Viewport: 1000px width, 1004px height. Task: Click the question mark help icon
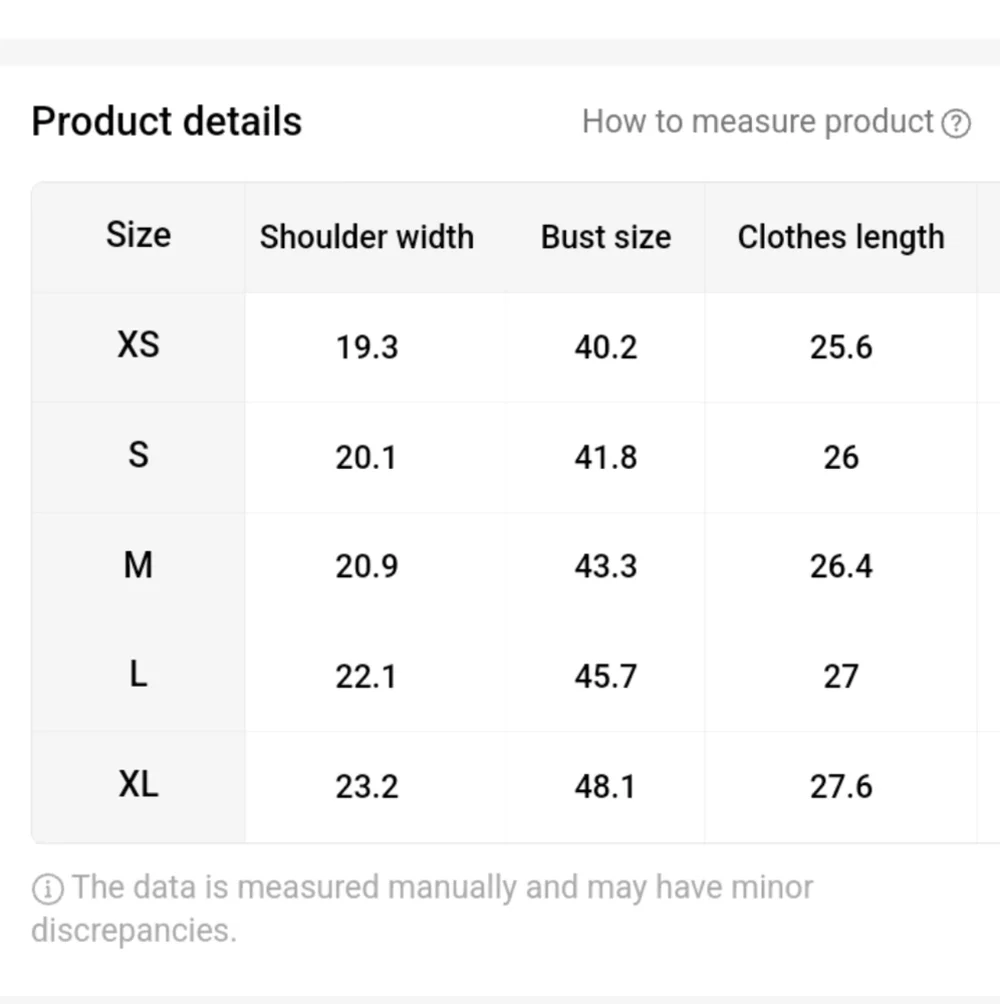956,123
